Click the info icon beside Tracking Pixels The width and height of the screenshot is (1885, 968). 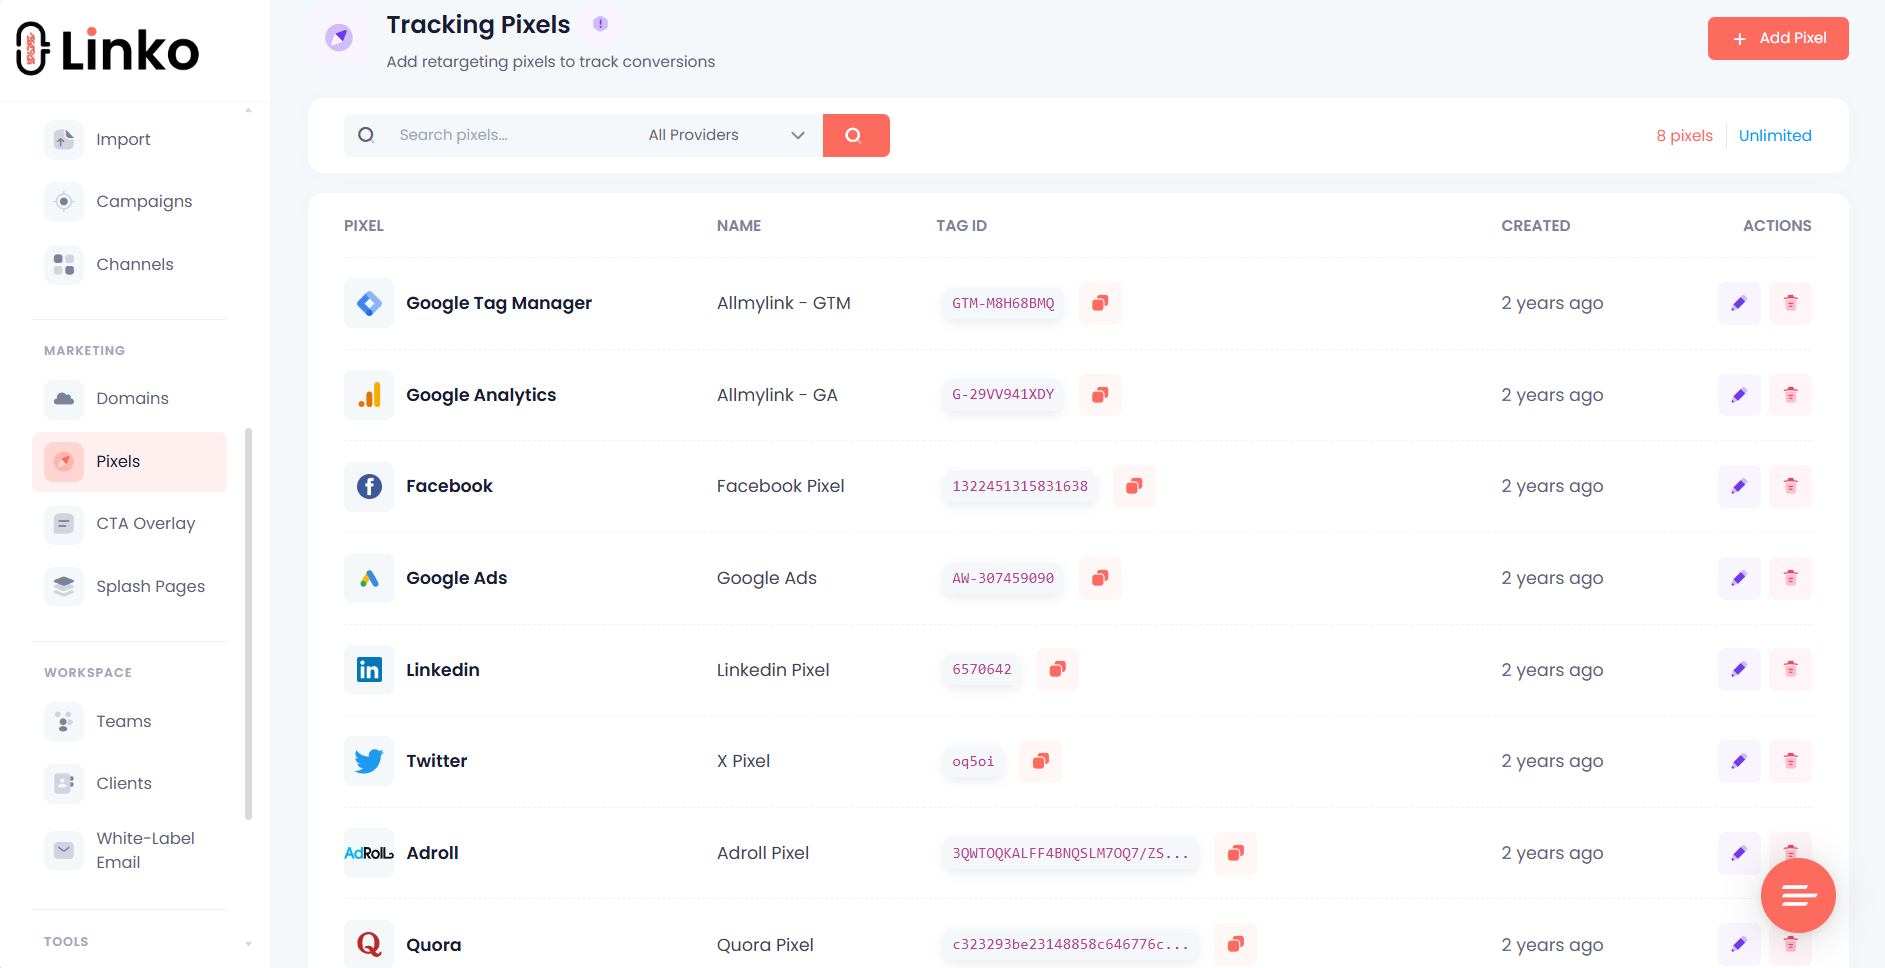(x=600, y=24)
